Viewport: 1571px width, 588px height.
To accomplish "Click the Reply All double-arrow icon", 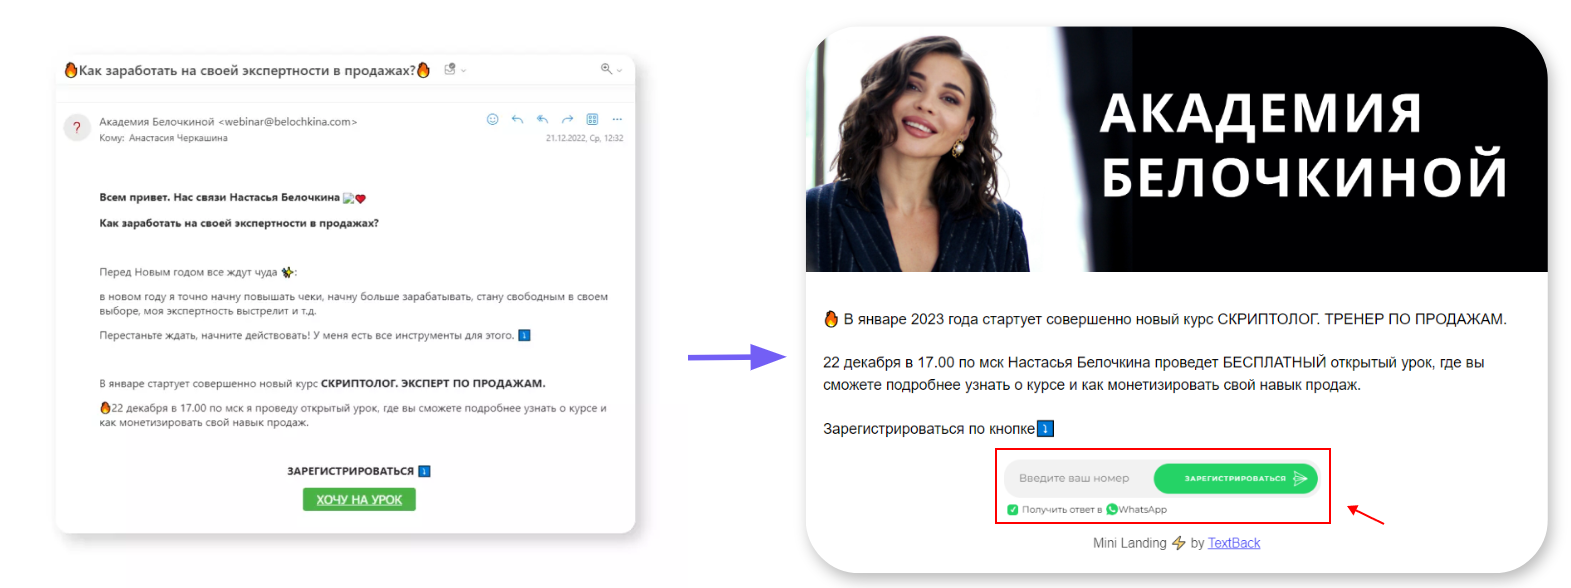I will [x=542, y=119].
